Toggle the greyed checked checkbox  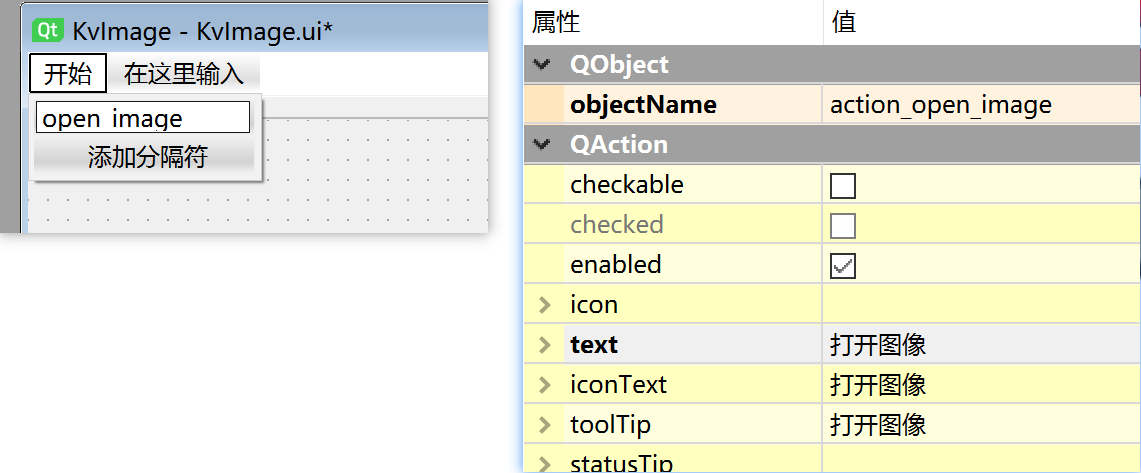(x=843, y=226)
